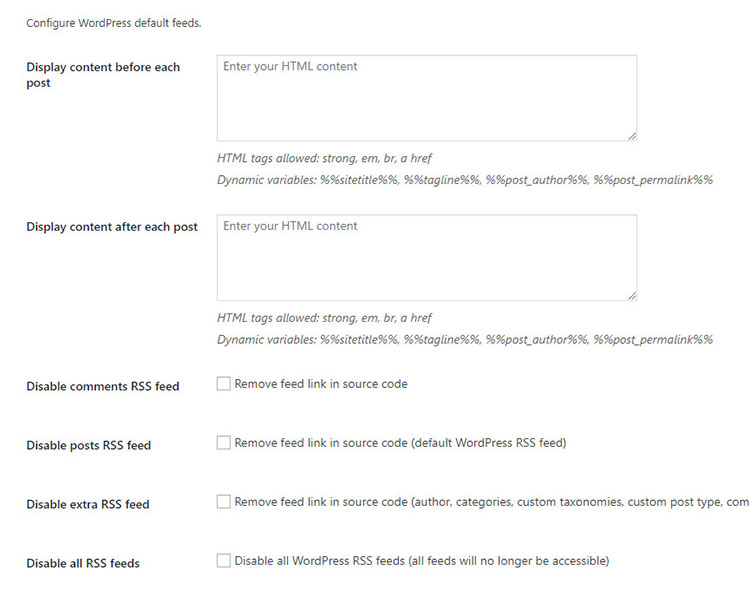Focus the 'Display content after each post' textarea
Image resolution: width=750 pixels, height=590 pixels.
(x=426, y=258)
